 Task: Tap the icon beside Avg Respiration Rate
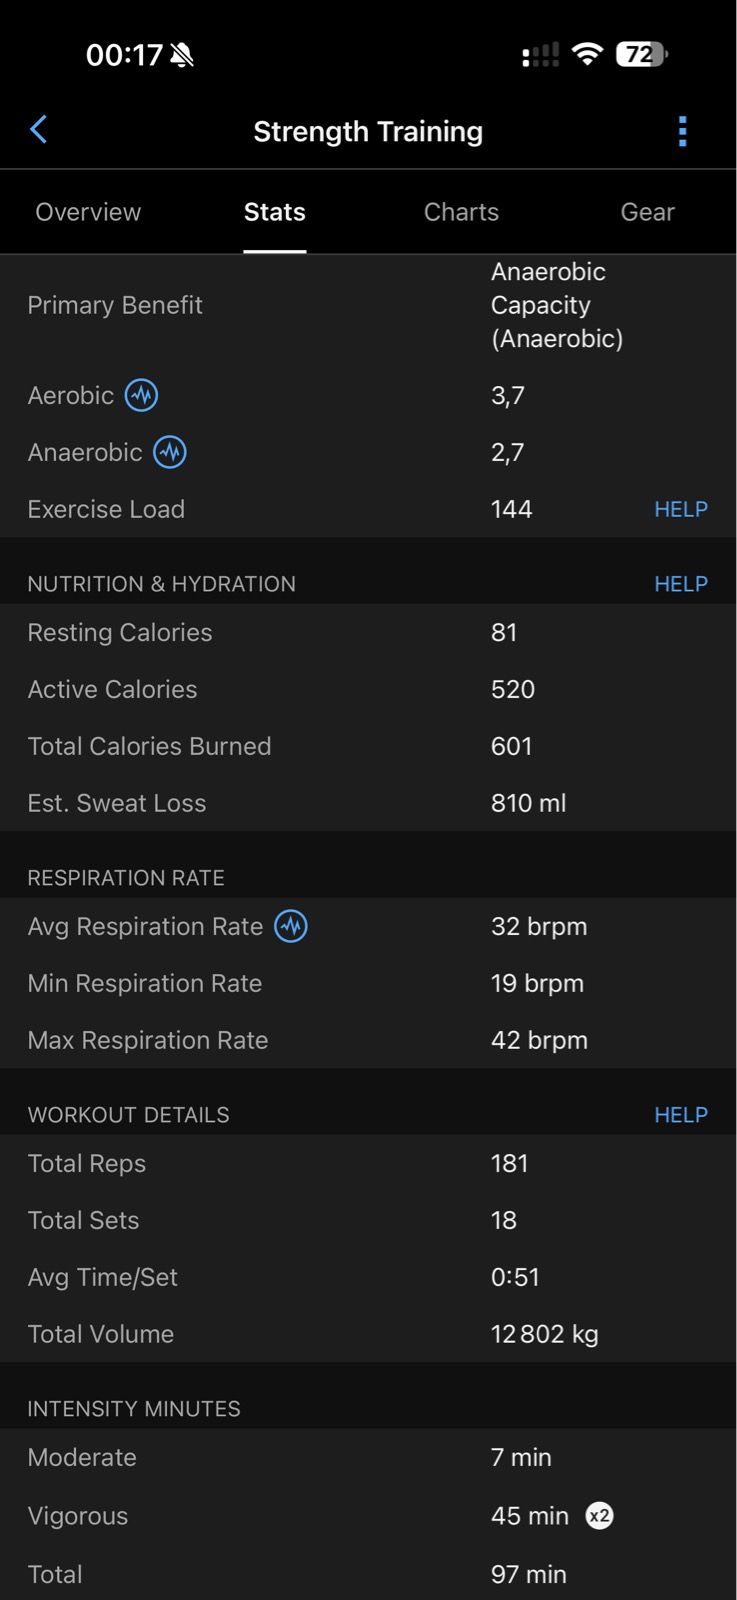click(x=291, y=926)
